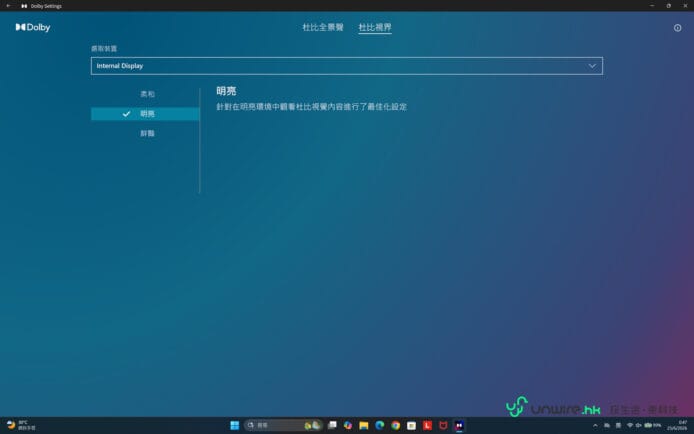
Task: Click the white square app in taskbar
Action: click(411, 425)
